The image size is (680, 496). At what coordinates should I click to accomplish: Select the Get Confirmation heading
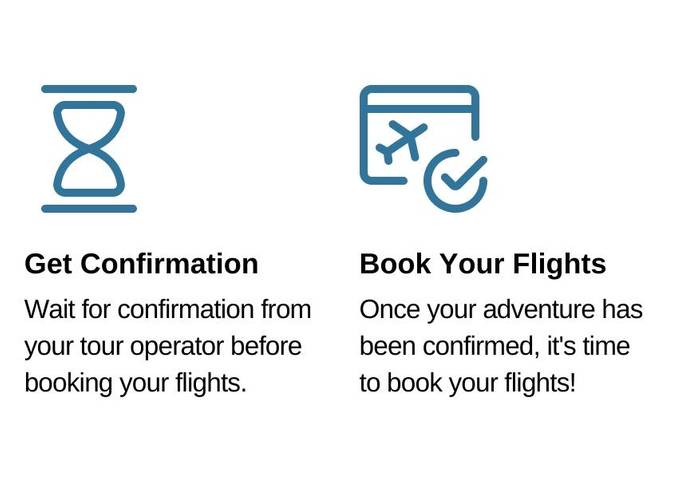coord(141,264)
